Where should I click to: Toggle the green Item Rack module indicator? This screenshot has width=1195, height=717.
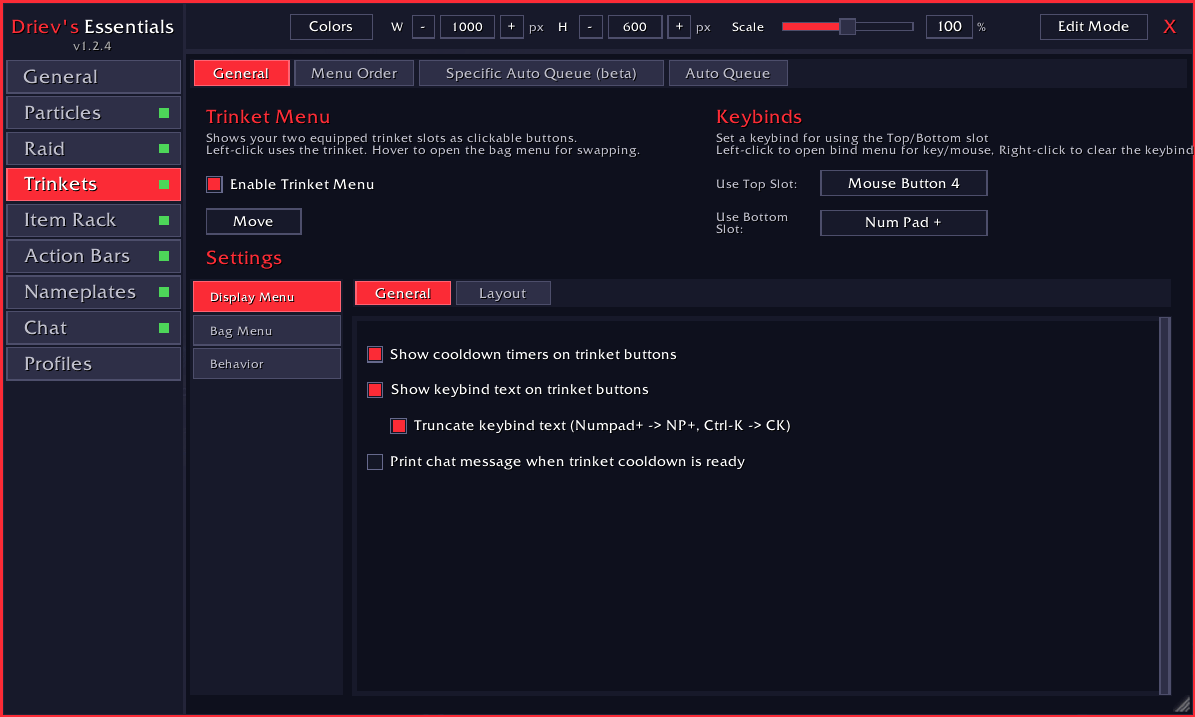click(164, 220)
